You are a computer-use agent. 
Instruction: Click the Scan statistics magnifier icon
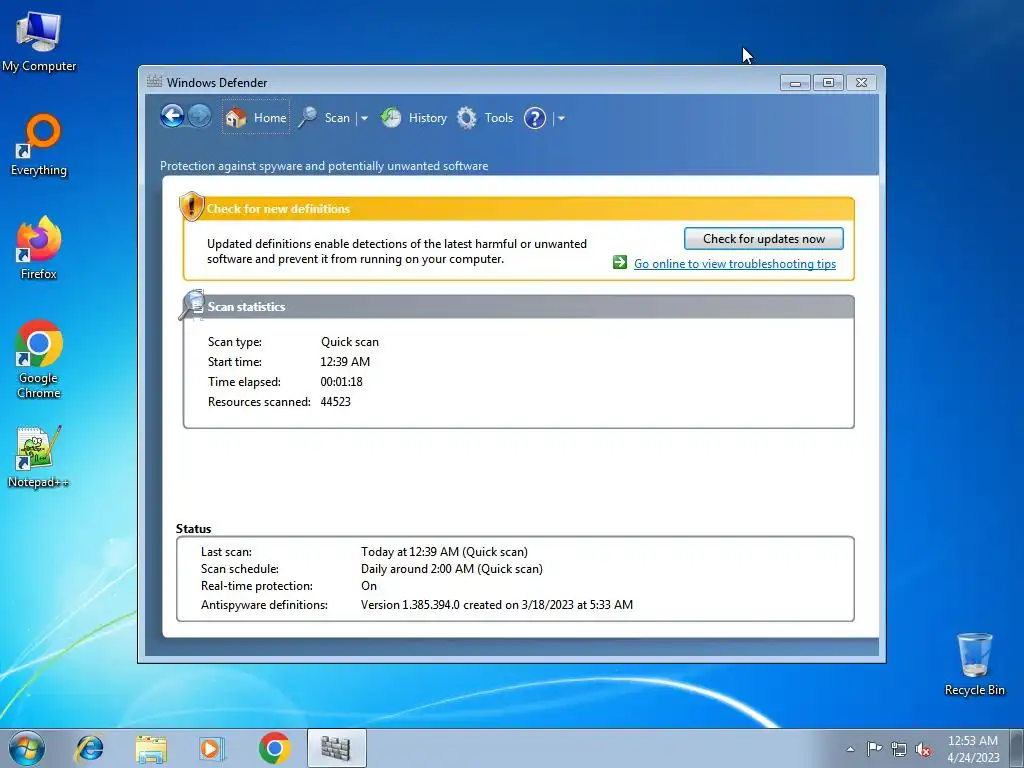[192, 304]
